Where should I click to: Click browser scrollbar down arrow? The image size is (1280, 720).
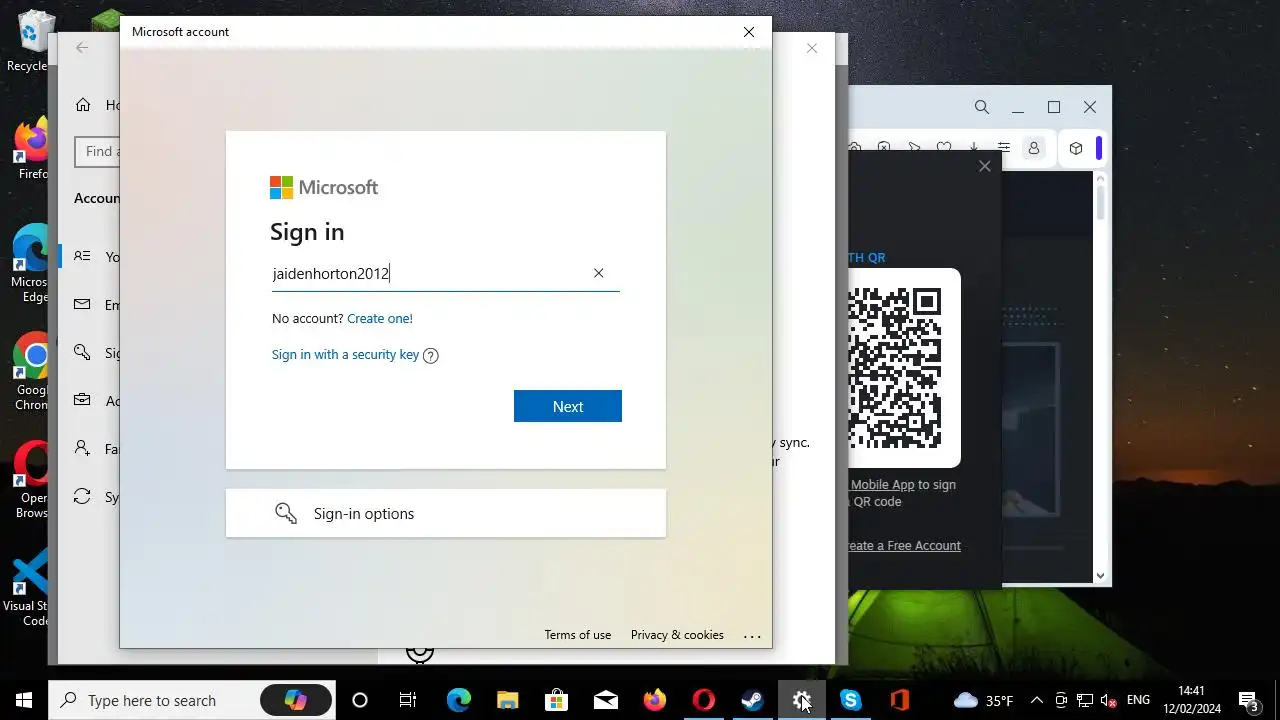[1101, 576]
